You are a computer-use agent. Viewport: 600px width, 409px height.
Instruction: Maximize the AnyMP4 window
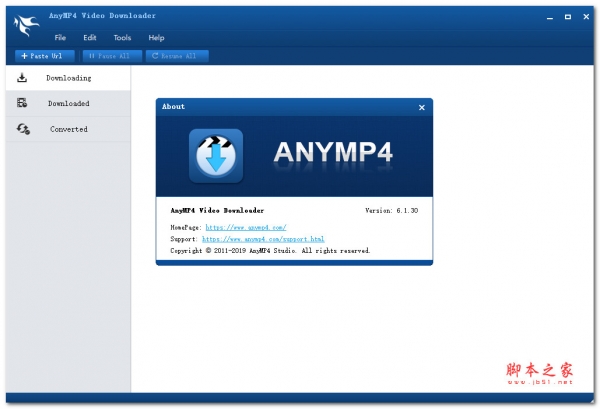point(568,17)
